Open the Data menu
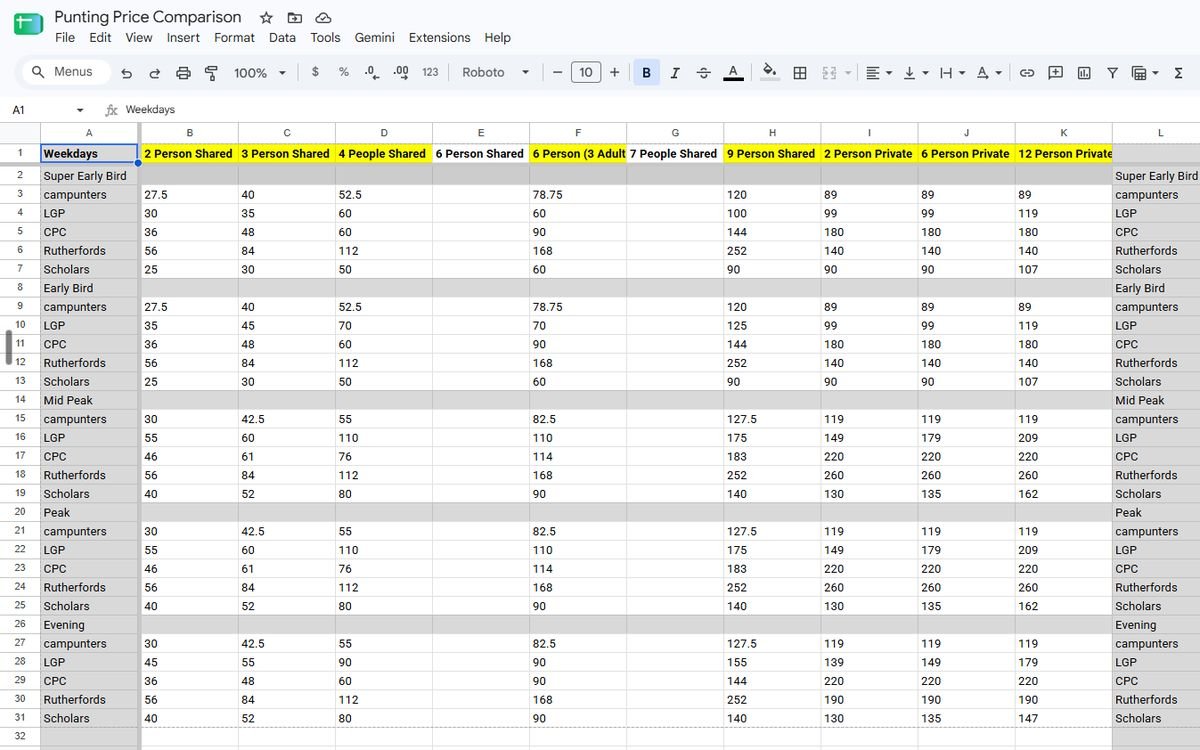Viewport: 1200px width, 750px height. pos(282,38)
